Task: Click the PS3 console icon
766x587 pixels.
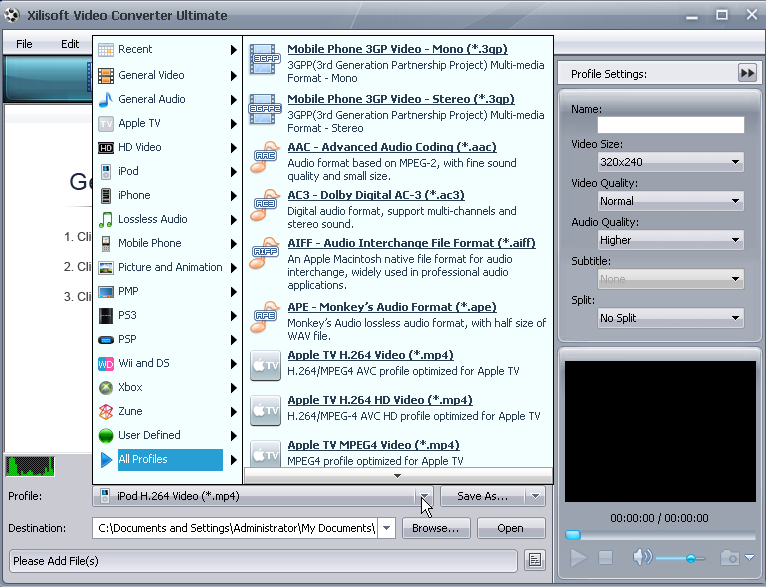Action: (x=106, y=315)
